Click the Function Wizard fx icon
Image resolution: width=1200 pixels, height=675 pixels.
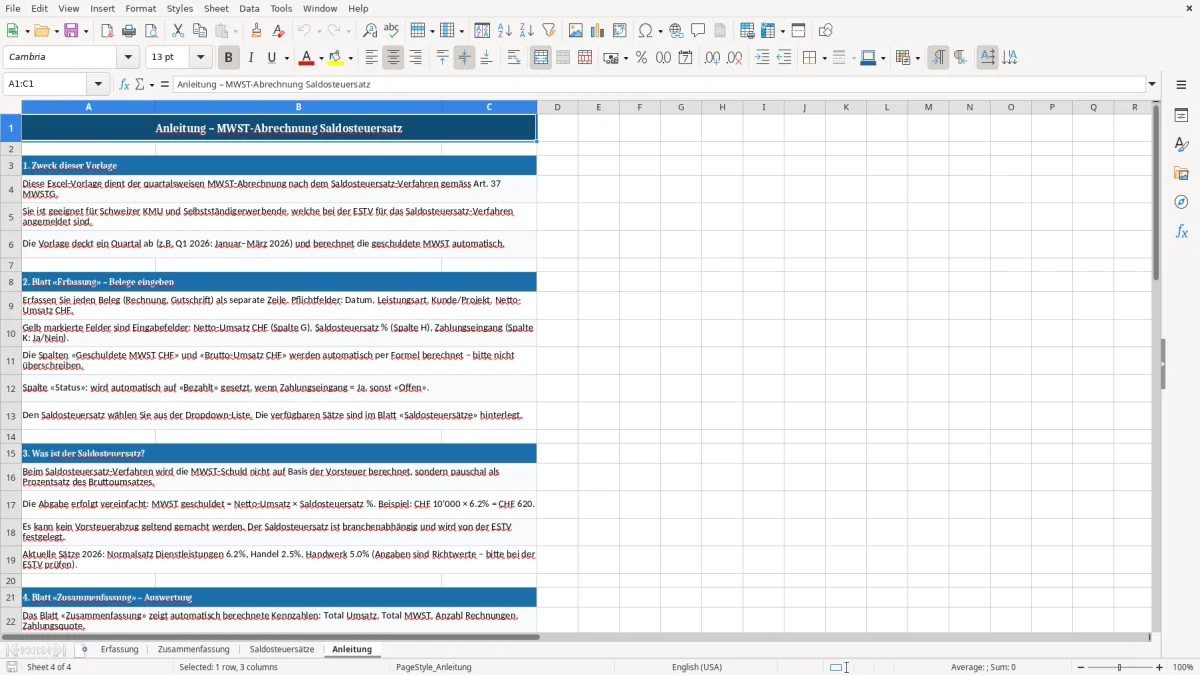pos(125,84)
